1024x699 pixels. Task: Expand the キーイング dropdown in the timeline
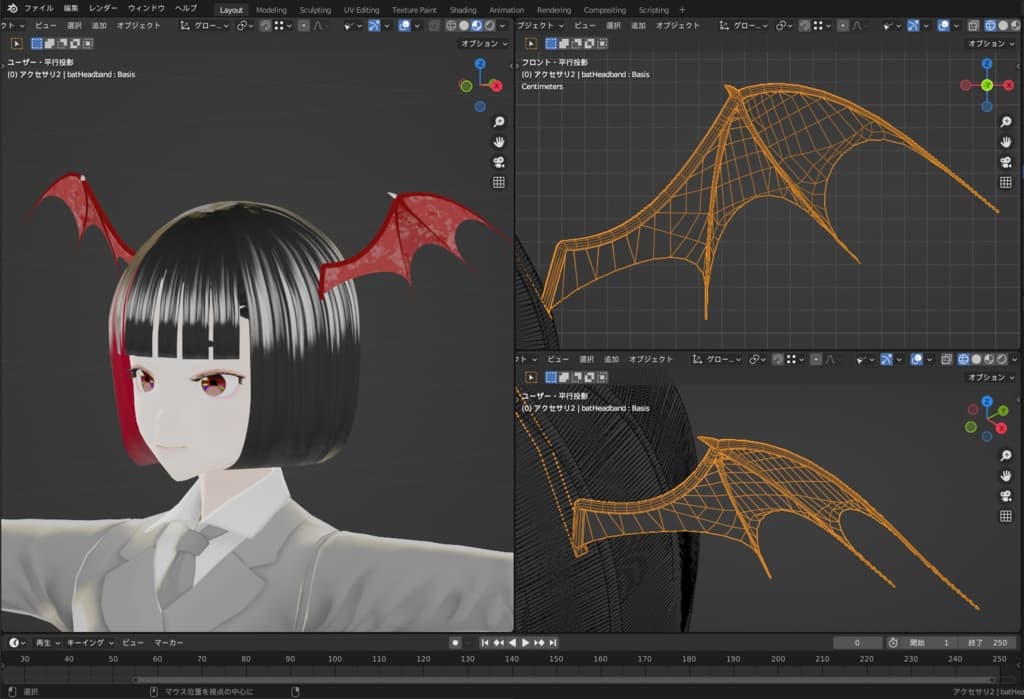click(x=90, y=643)
